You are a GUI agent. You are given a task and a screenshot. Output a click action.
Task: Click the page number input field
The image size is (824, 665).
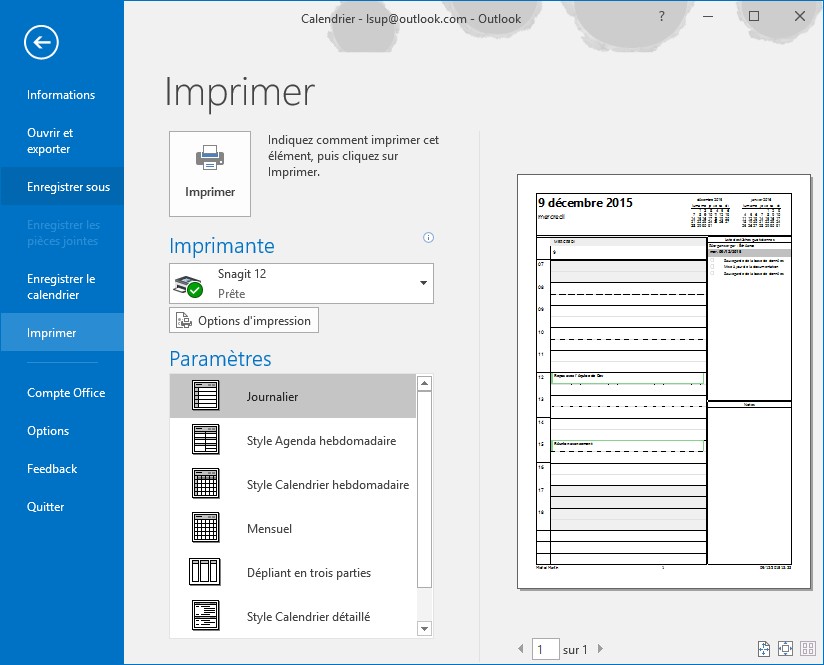[545, 650]
